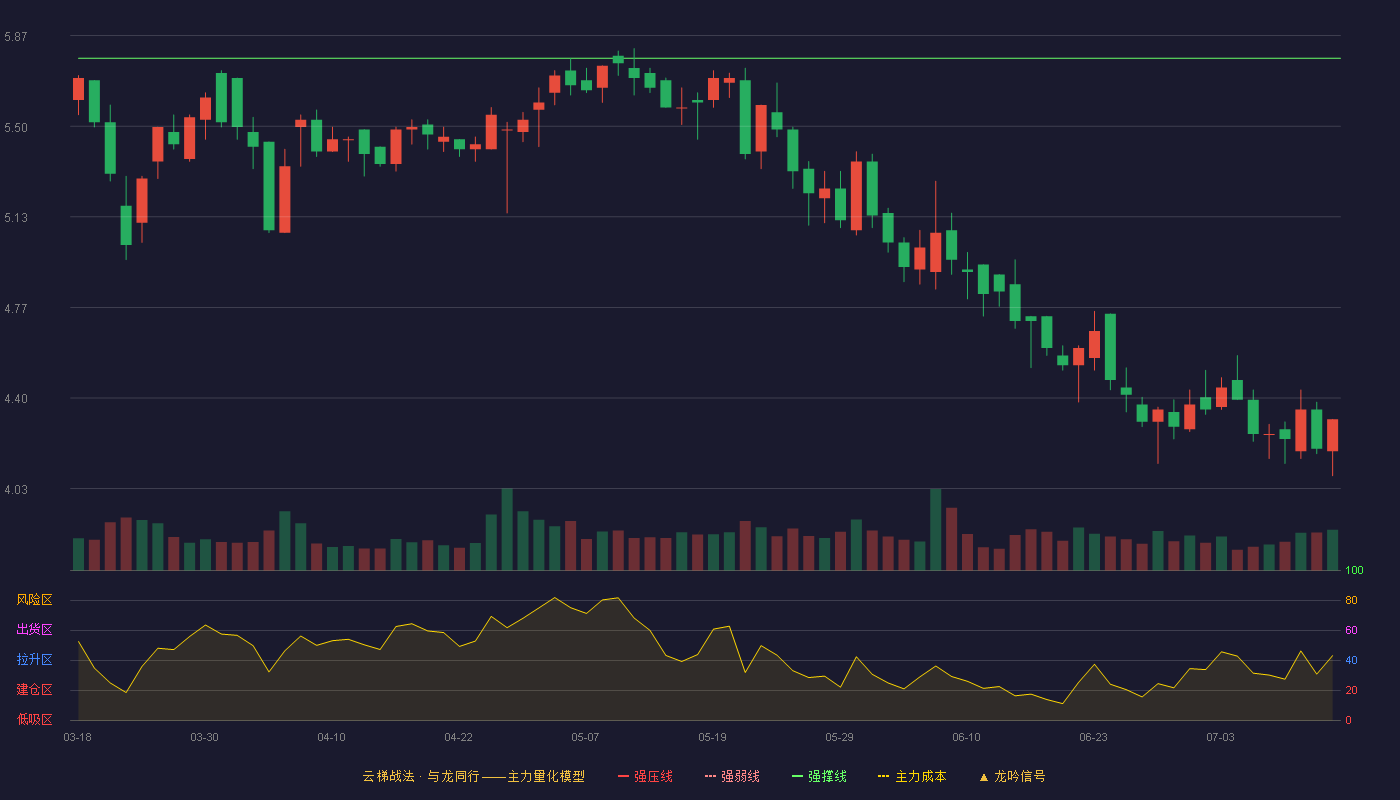This screenshot has width=1400, height=800.
Task: Click the red 0 indicator axis value
Action: click(x=1348, y=720)
